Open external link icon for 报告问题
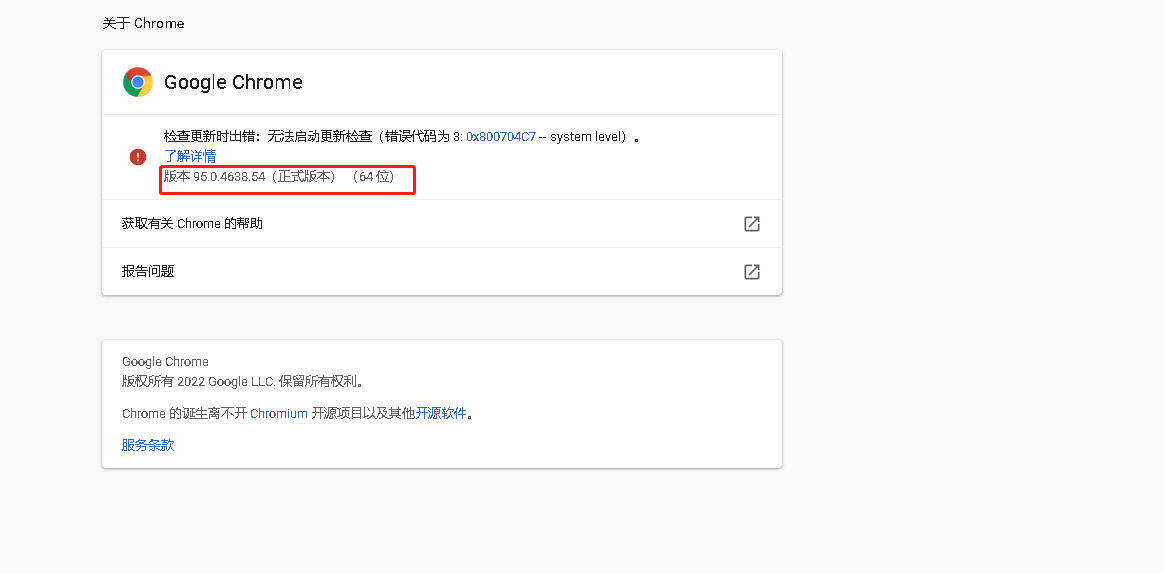 click(751, 271)
